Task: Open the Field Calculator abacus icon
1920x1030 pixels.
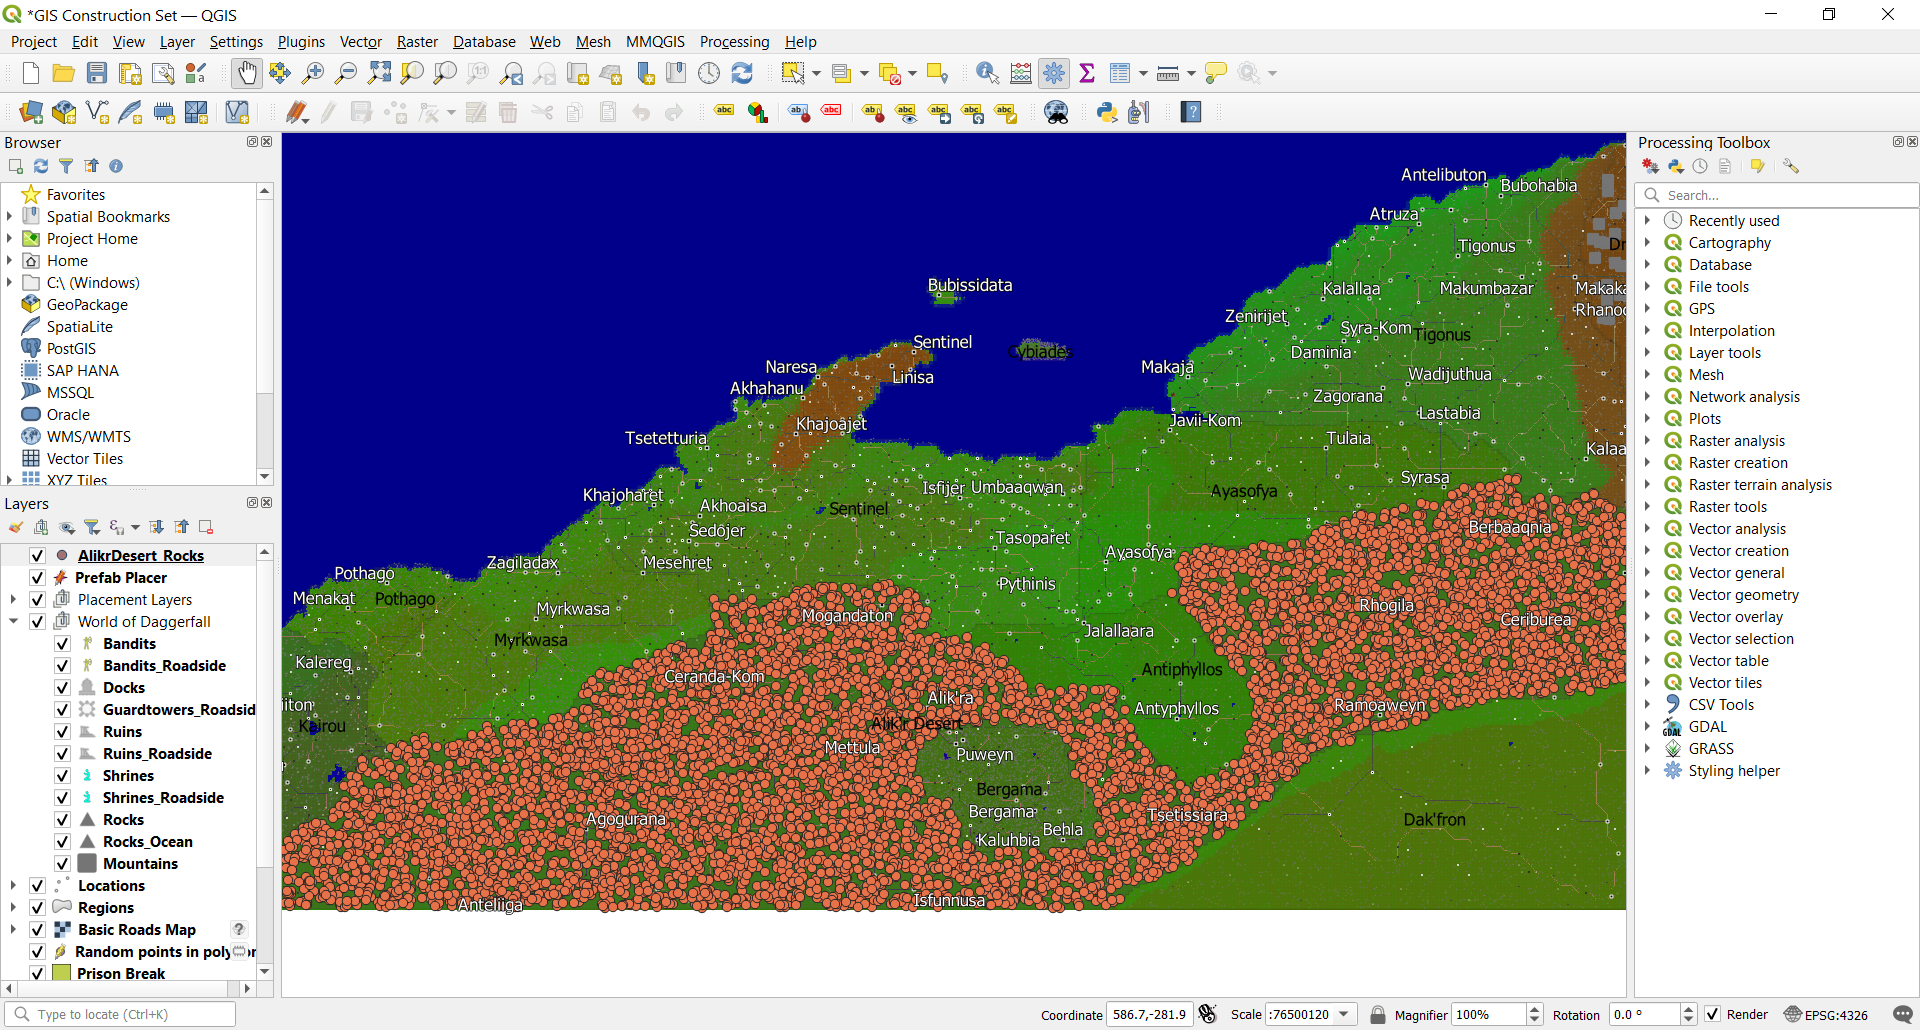Action: 1021,73
